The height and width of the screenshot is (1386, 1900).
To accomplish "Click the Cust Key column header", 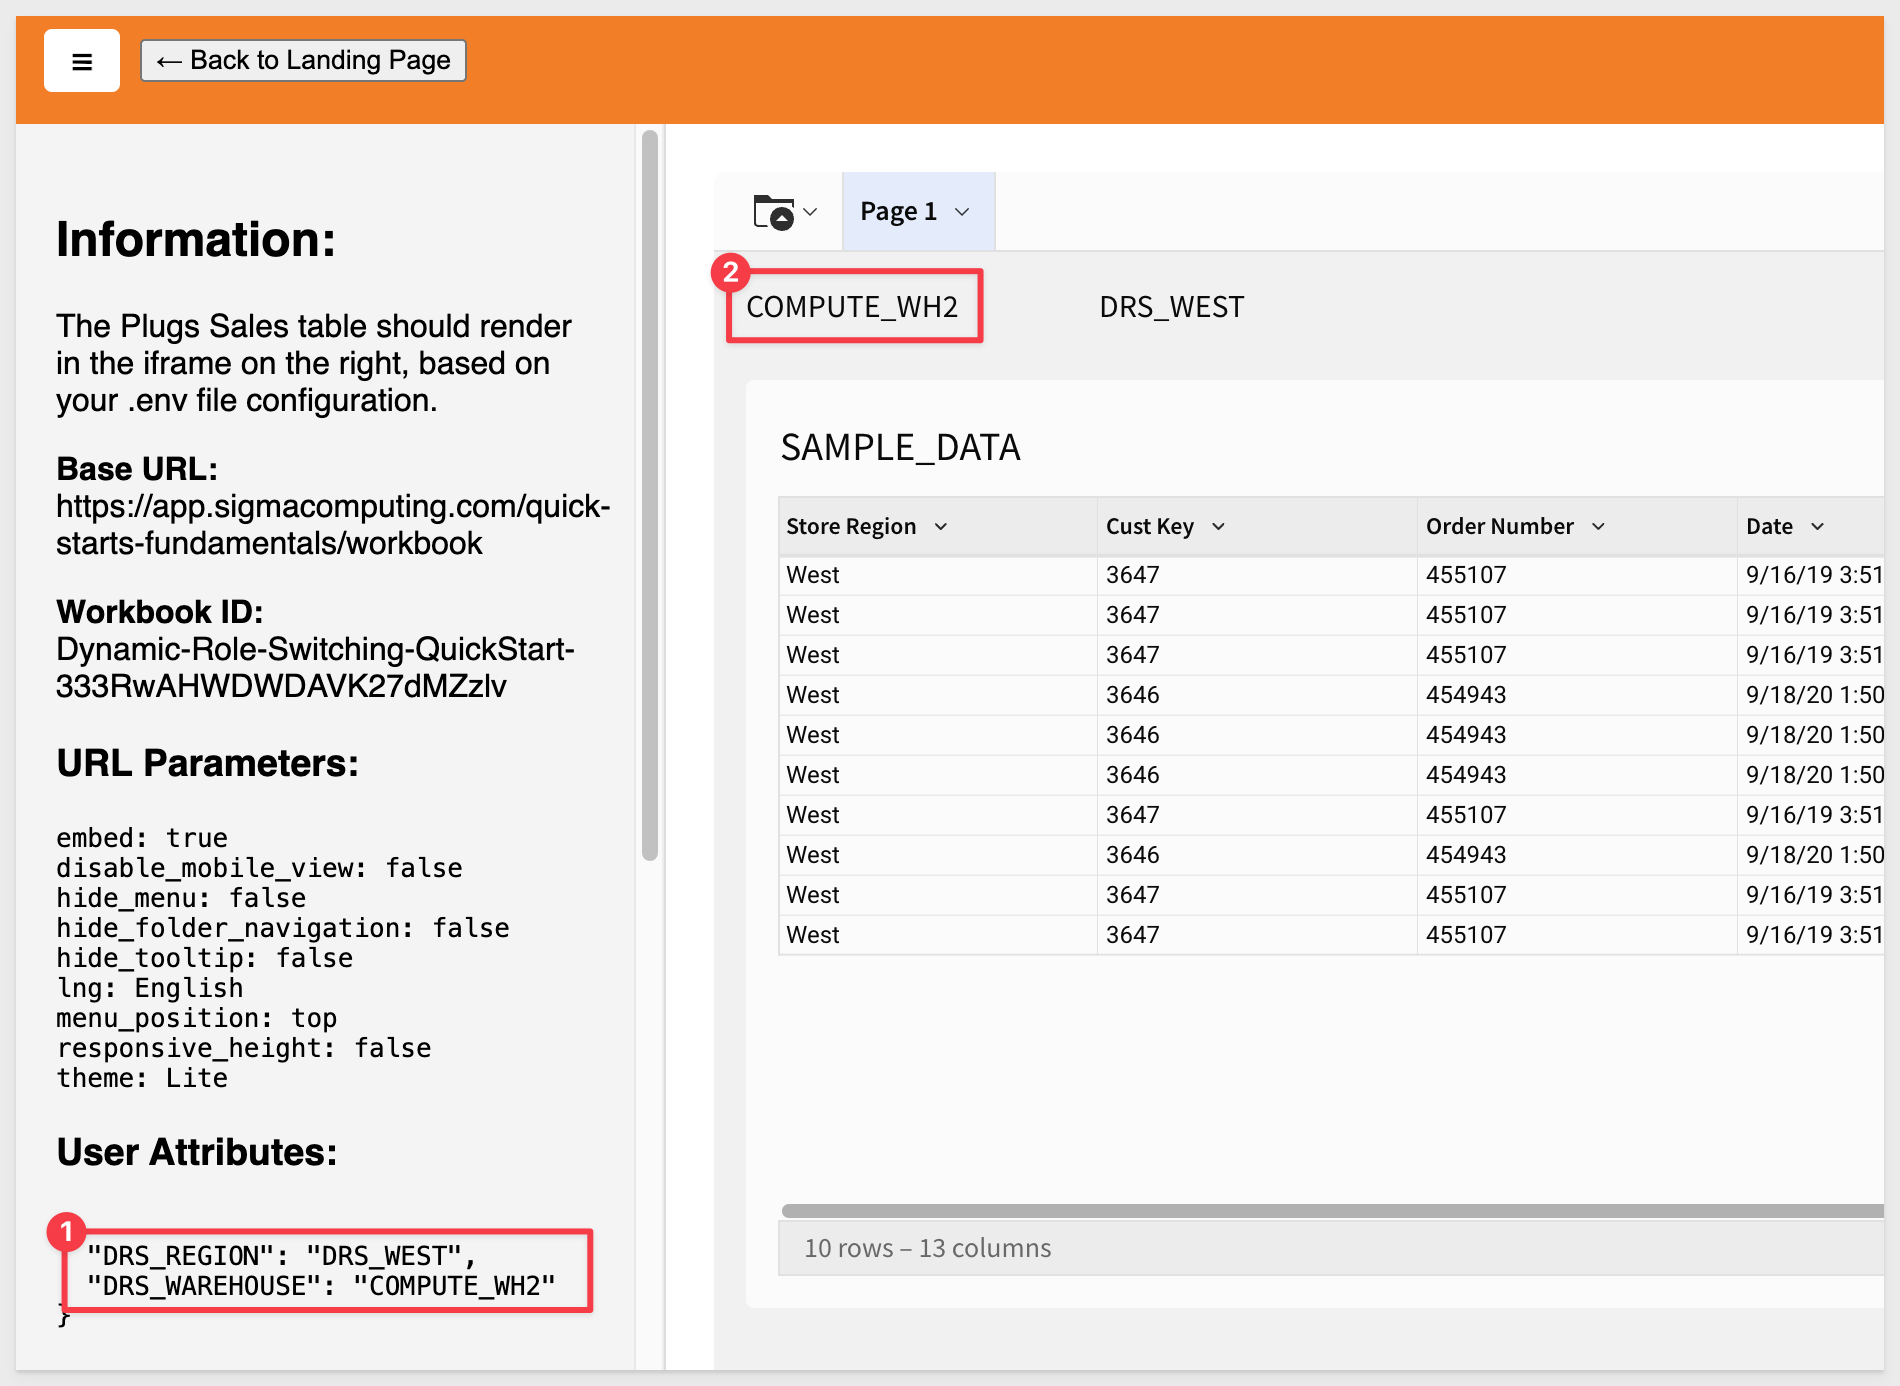I will [x=1257, y=527].
